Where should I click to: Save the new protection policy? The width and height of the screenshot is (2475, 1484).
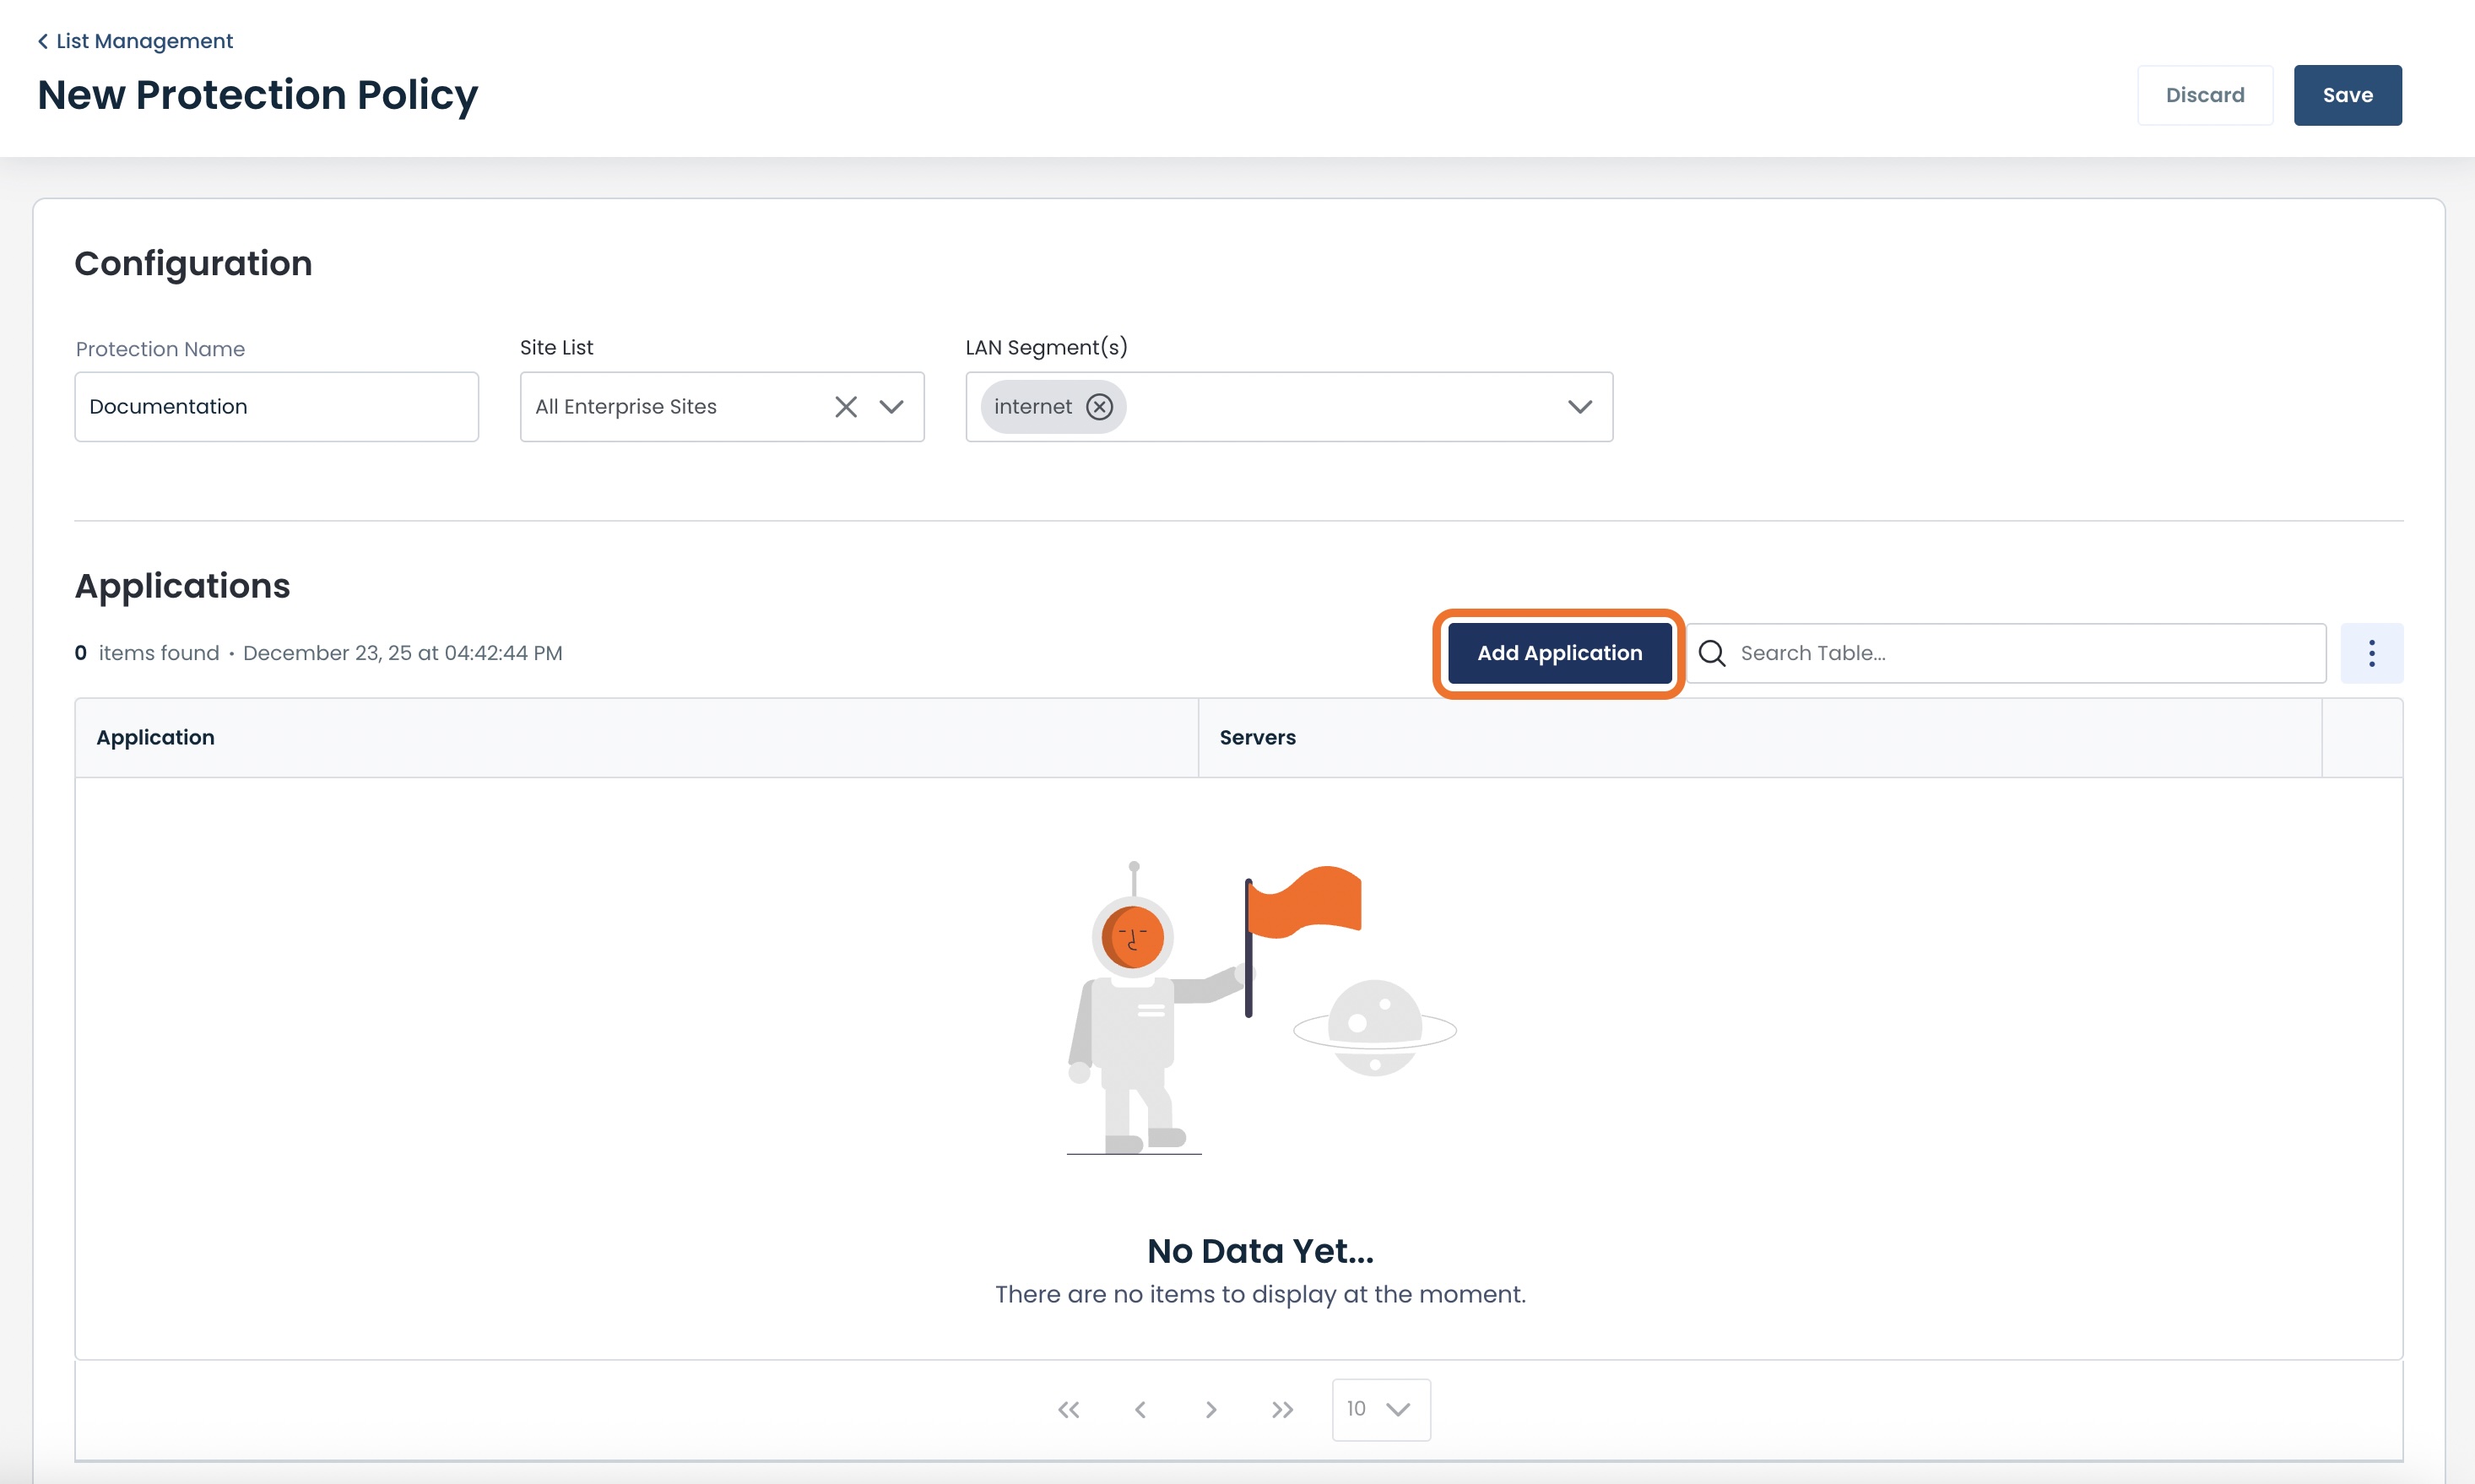(2347, 95)
